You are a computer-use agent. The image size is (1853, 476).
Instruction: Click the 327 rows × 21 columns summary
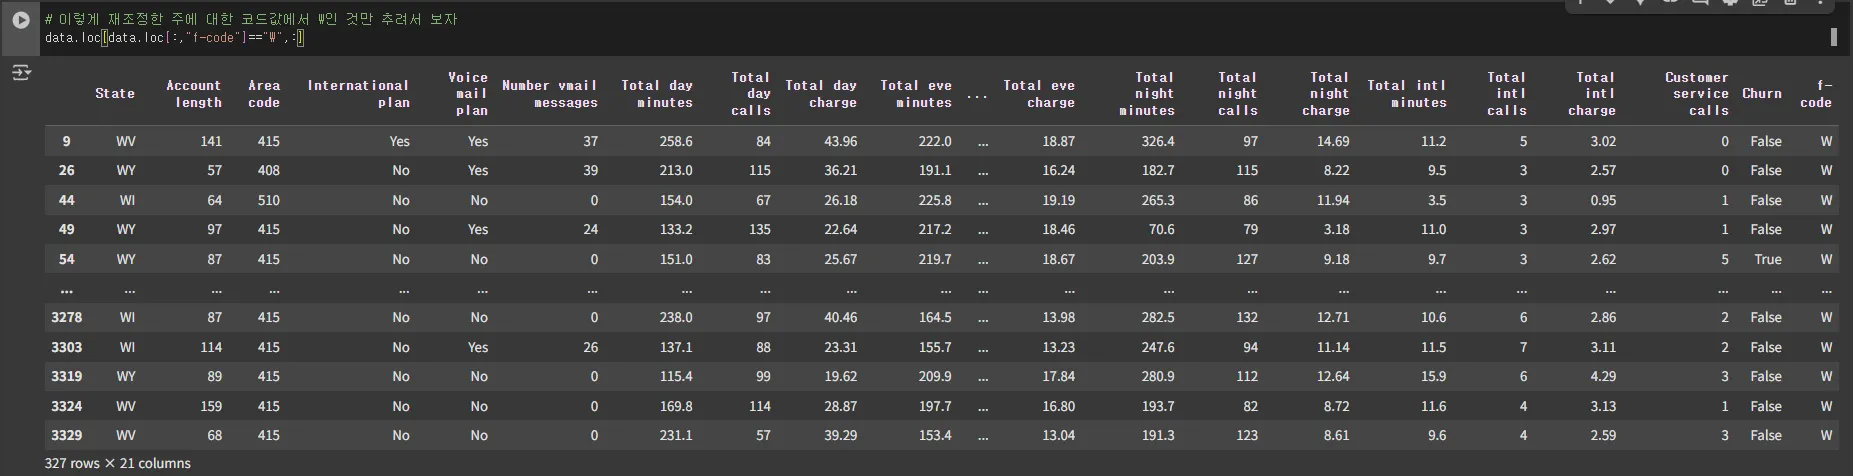coord(117,463)
